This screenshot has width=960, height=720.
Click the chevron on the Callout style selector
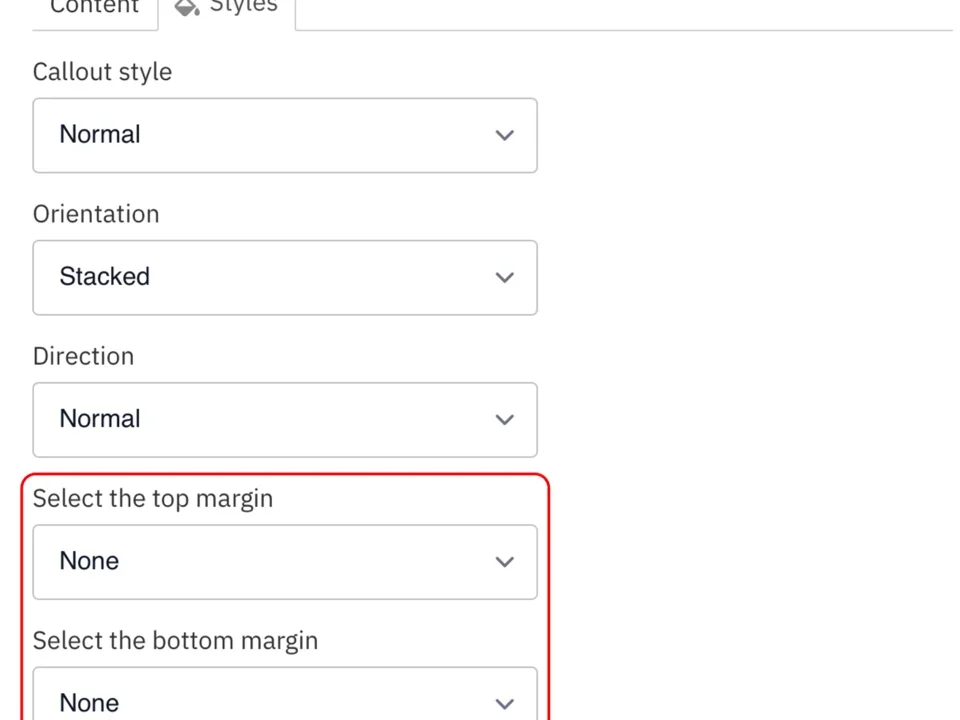(504, 135)
